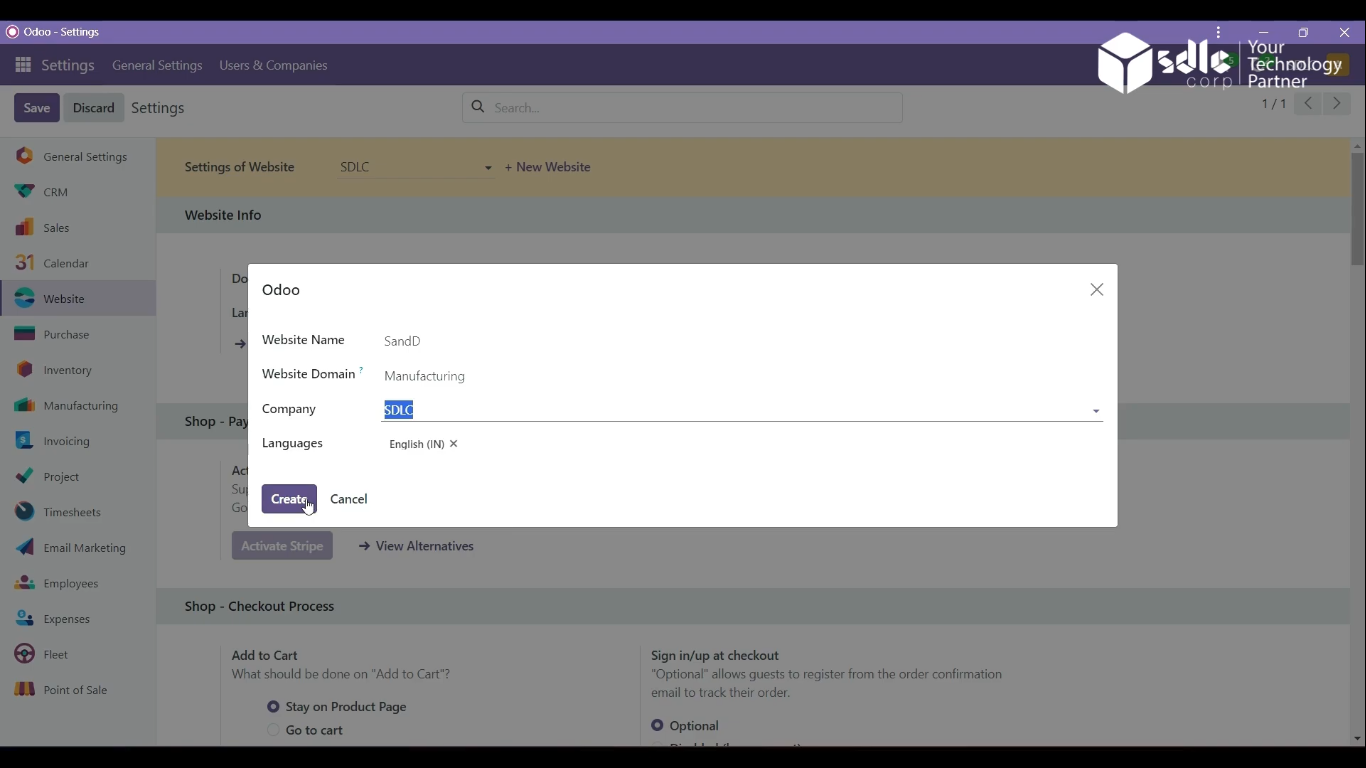Open General Settings top menu
The width and height of the screenshot is (1366, 768).
click(x=157, y=65)
